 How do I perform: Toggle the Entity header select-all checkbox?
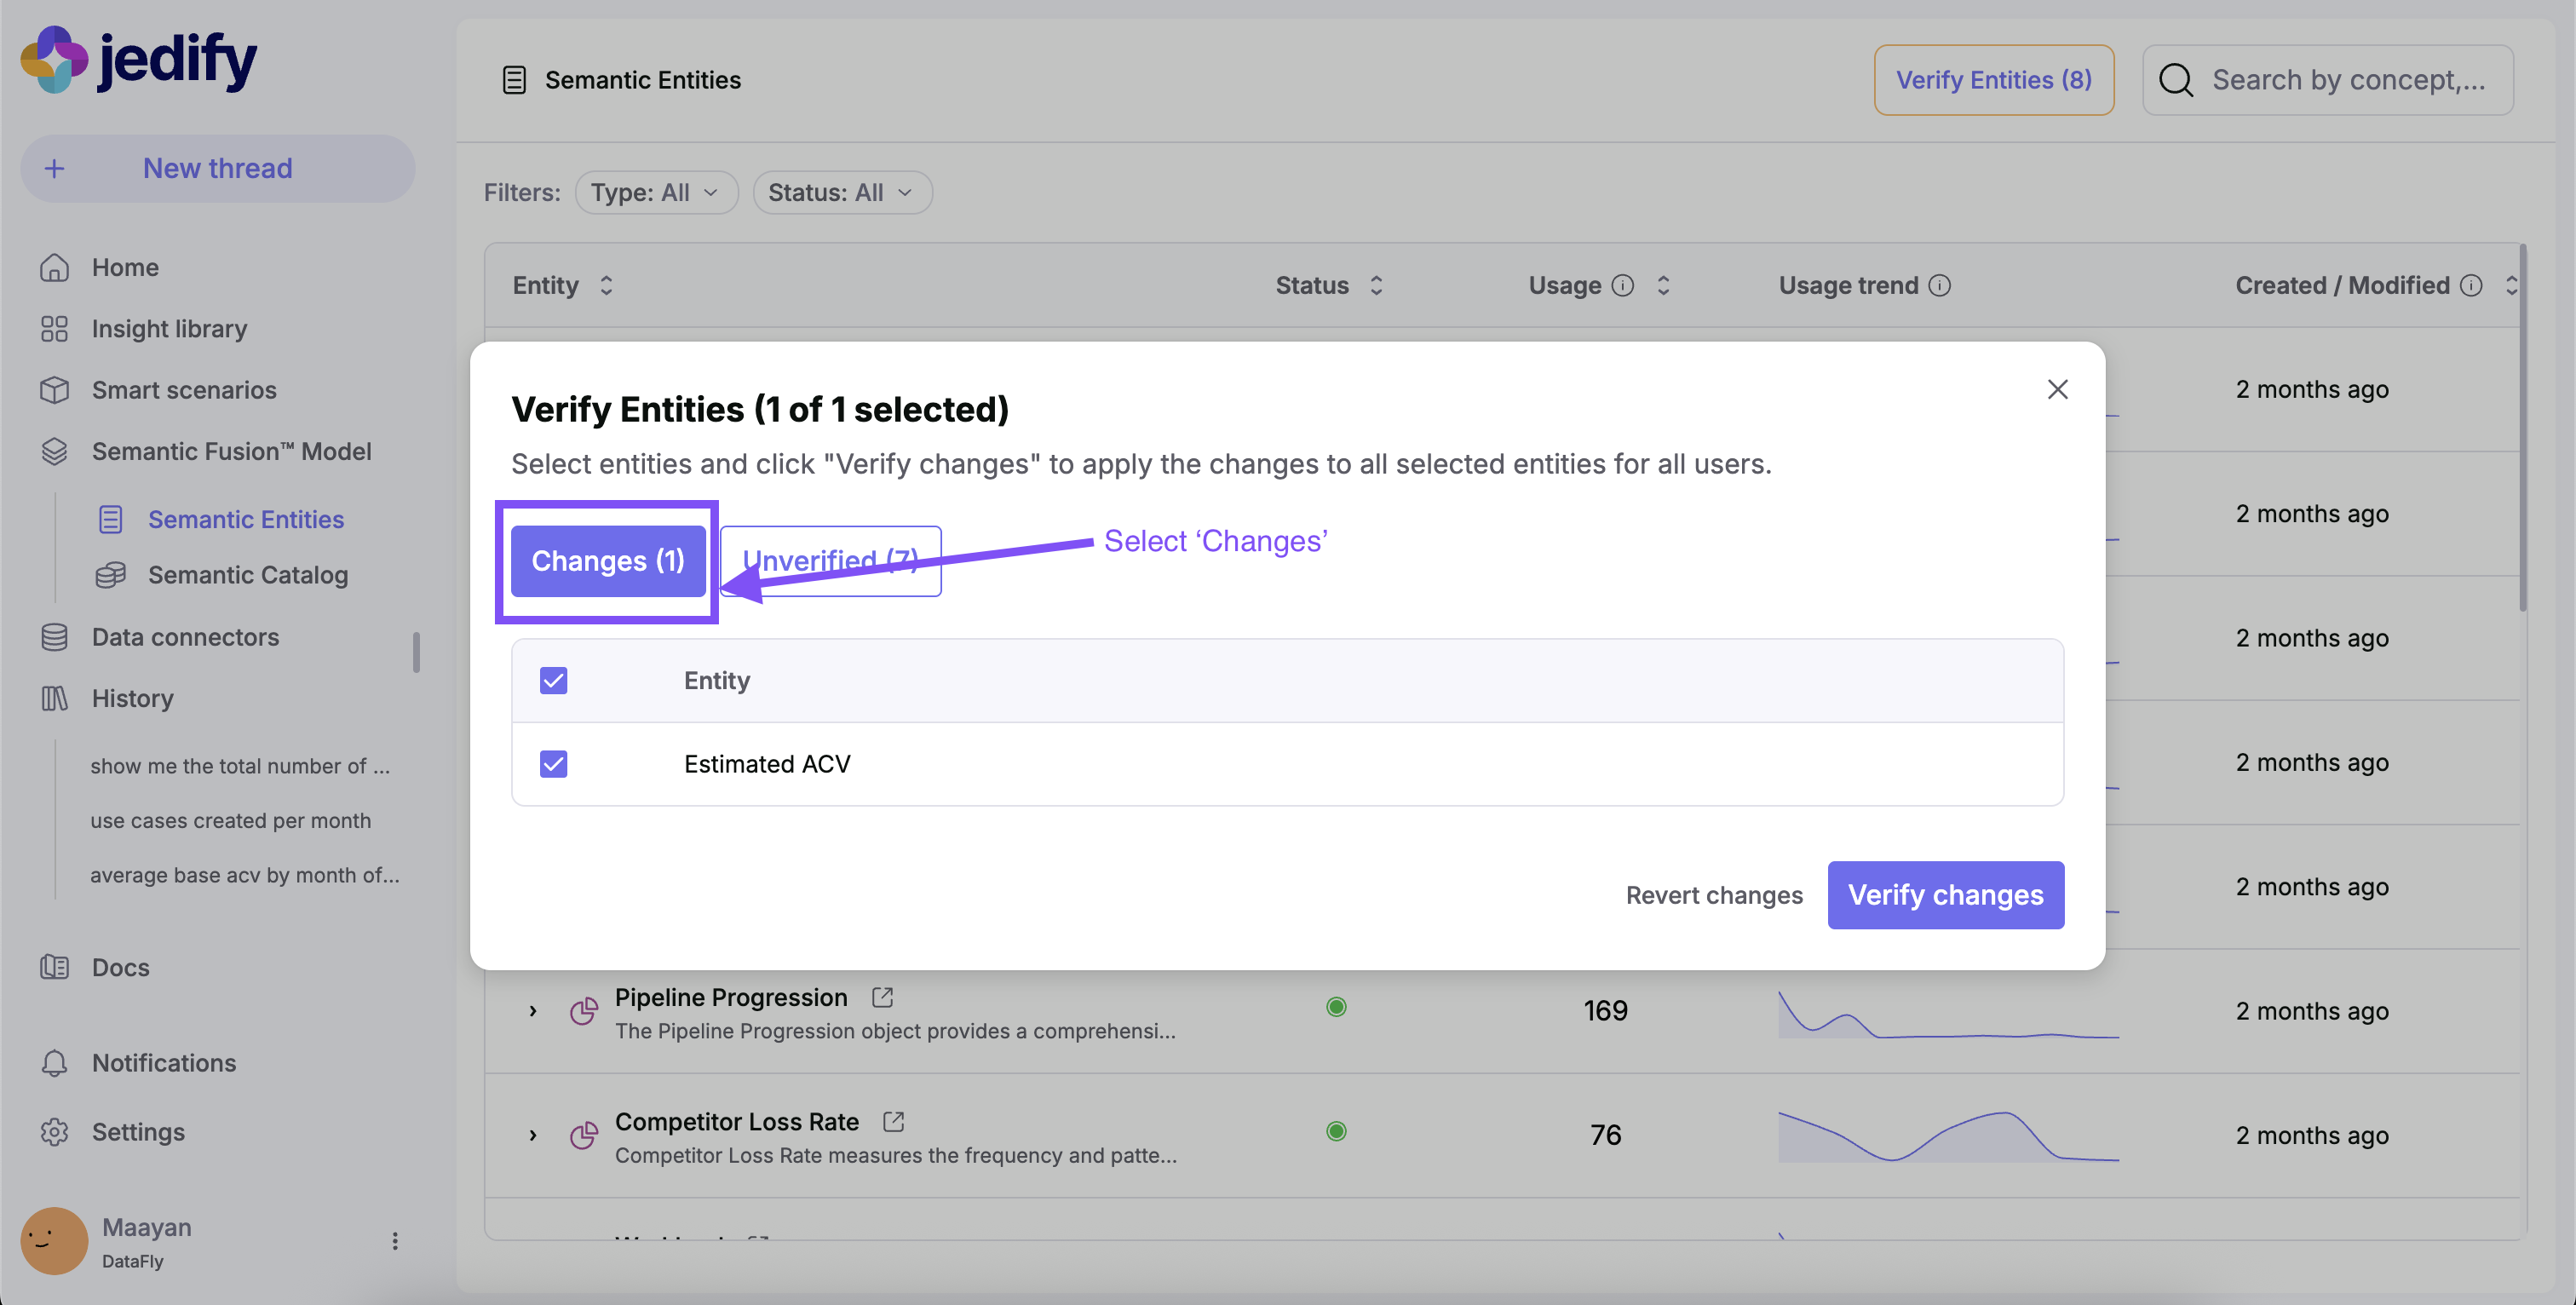click(553, 680)
